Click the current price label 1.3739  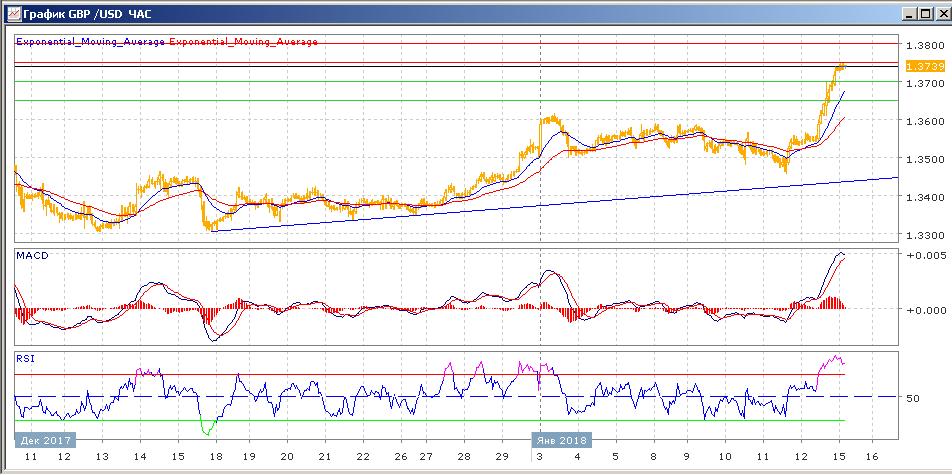[x=925, y=66]
